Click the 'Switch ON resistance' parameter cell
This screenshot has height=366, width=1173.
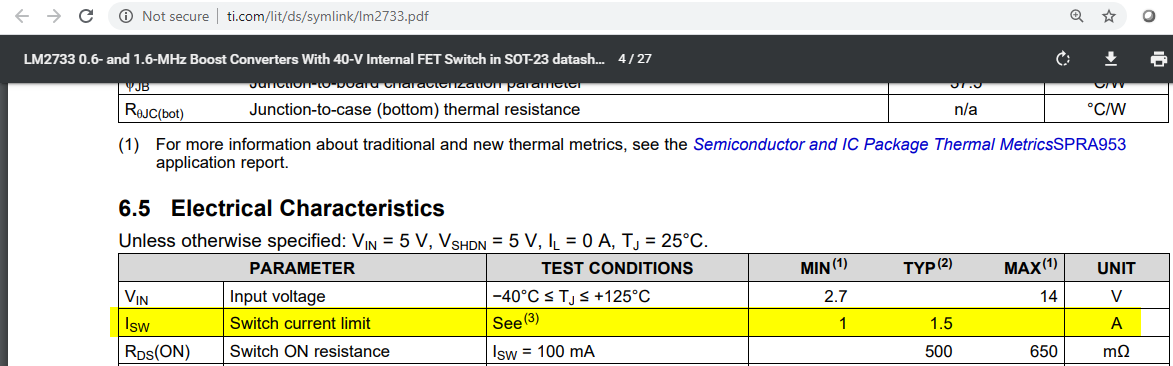(x=355, y=351)
